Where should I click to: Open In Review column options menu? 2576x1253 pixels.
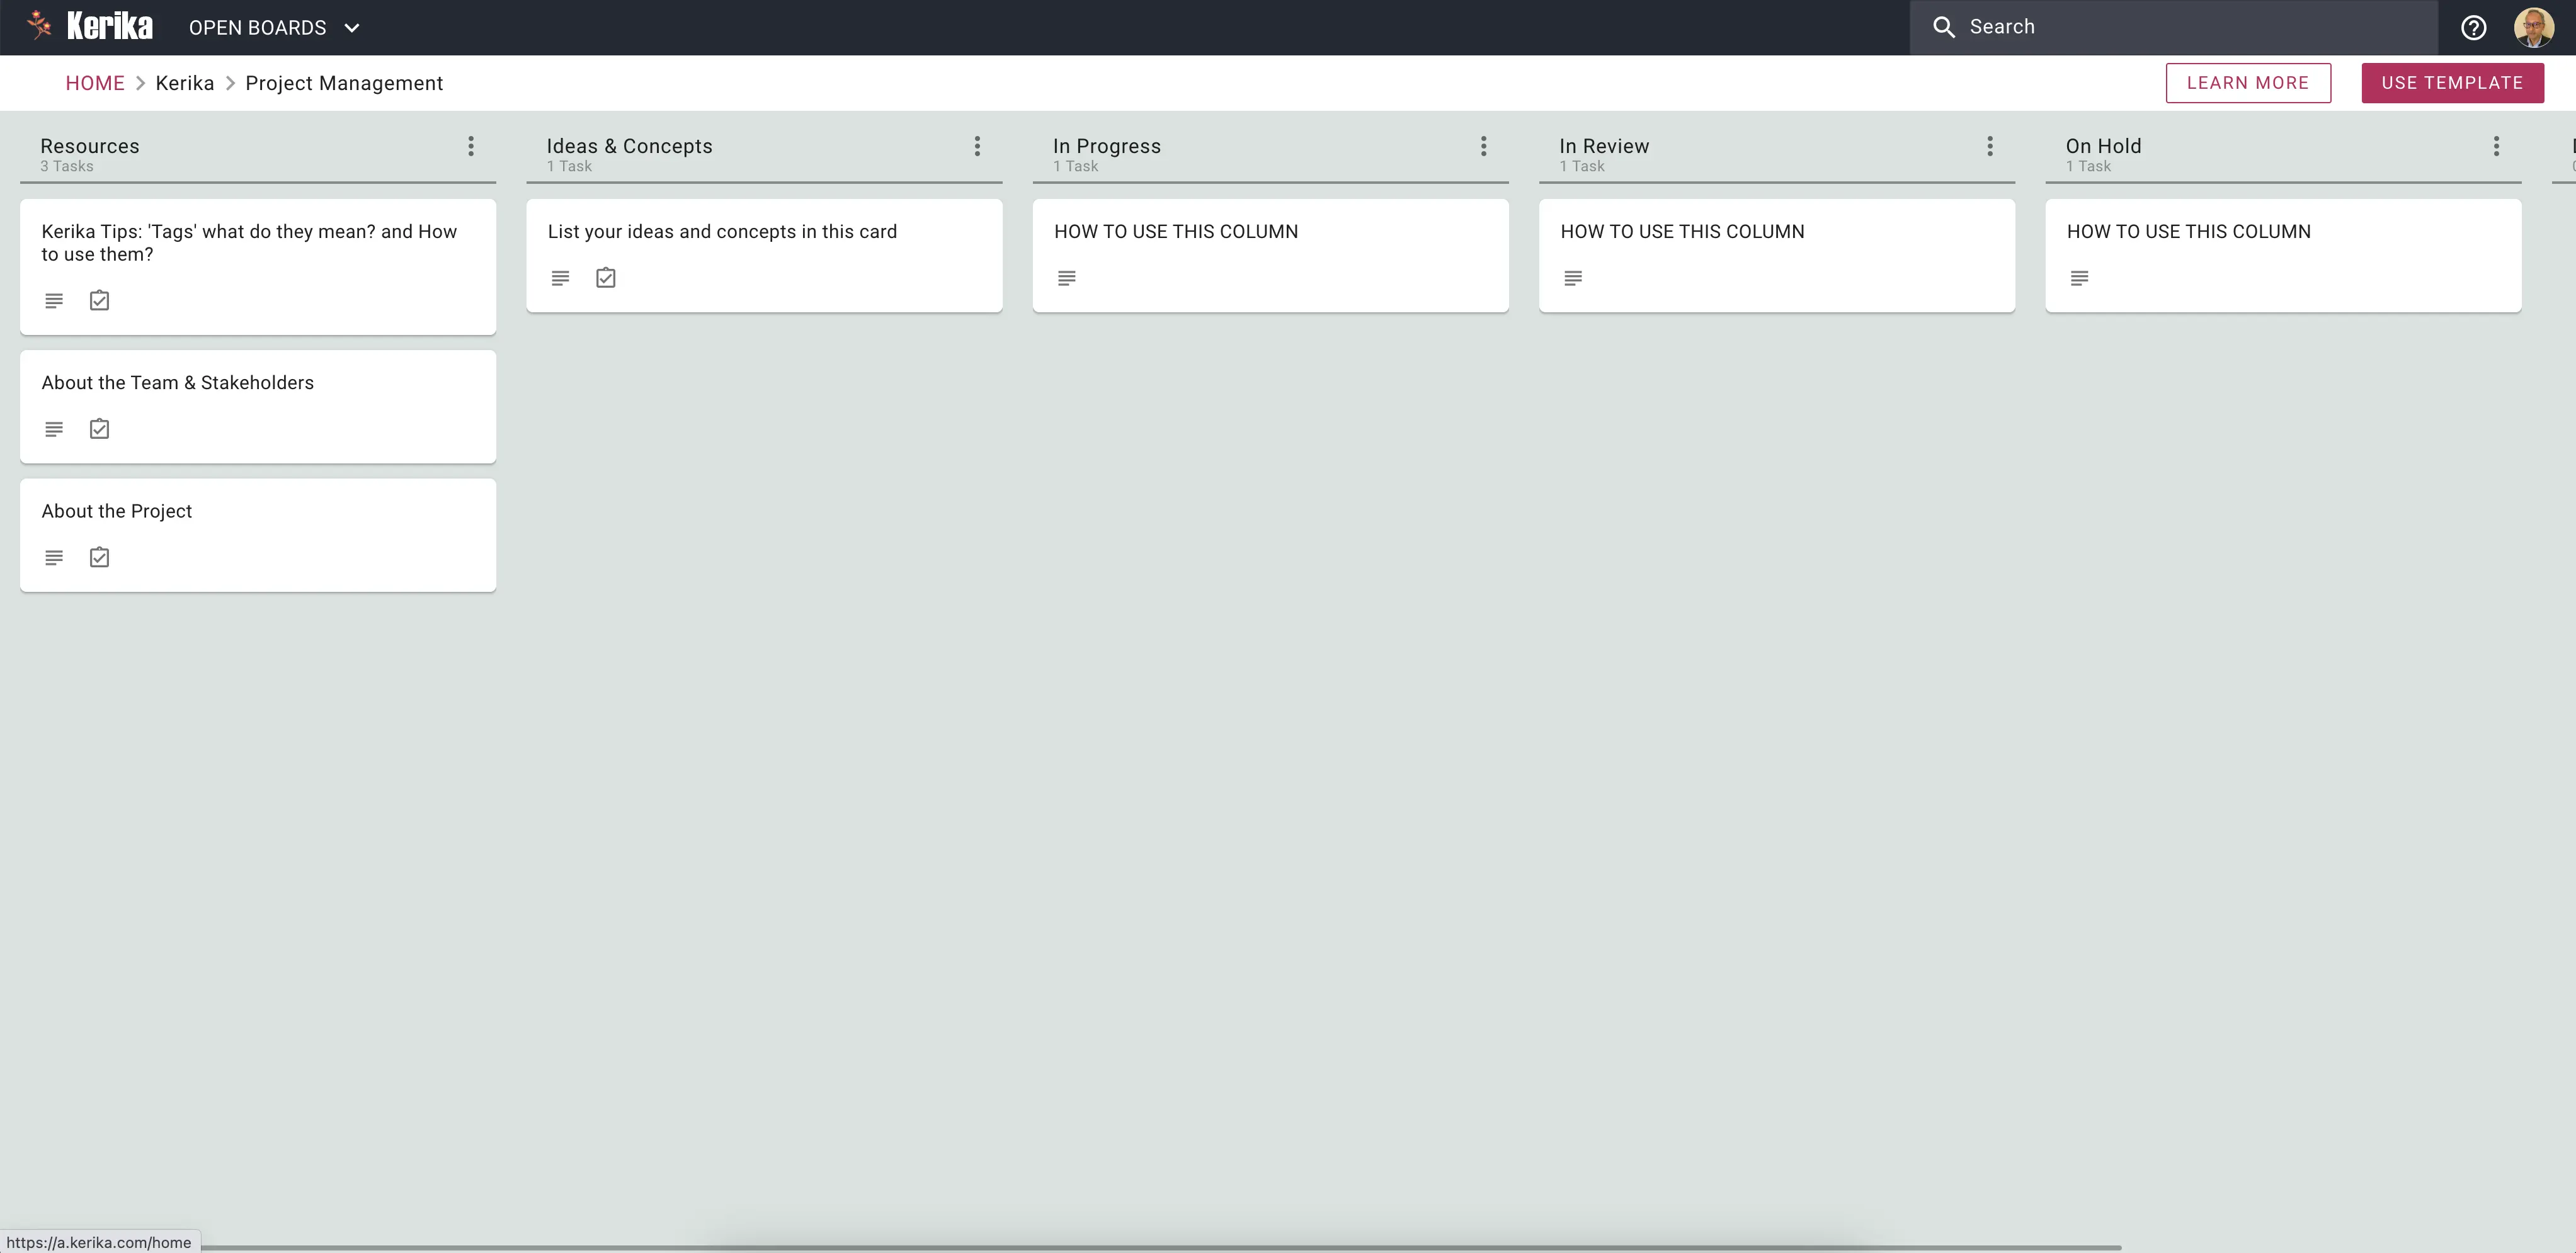point(1990,146)
